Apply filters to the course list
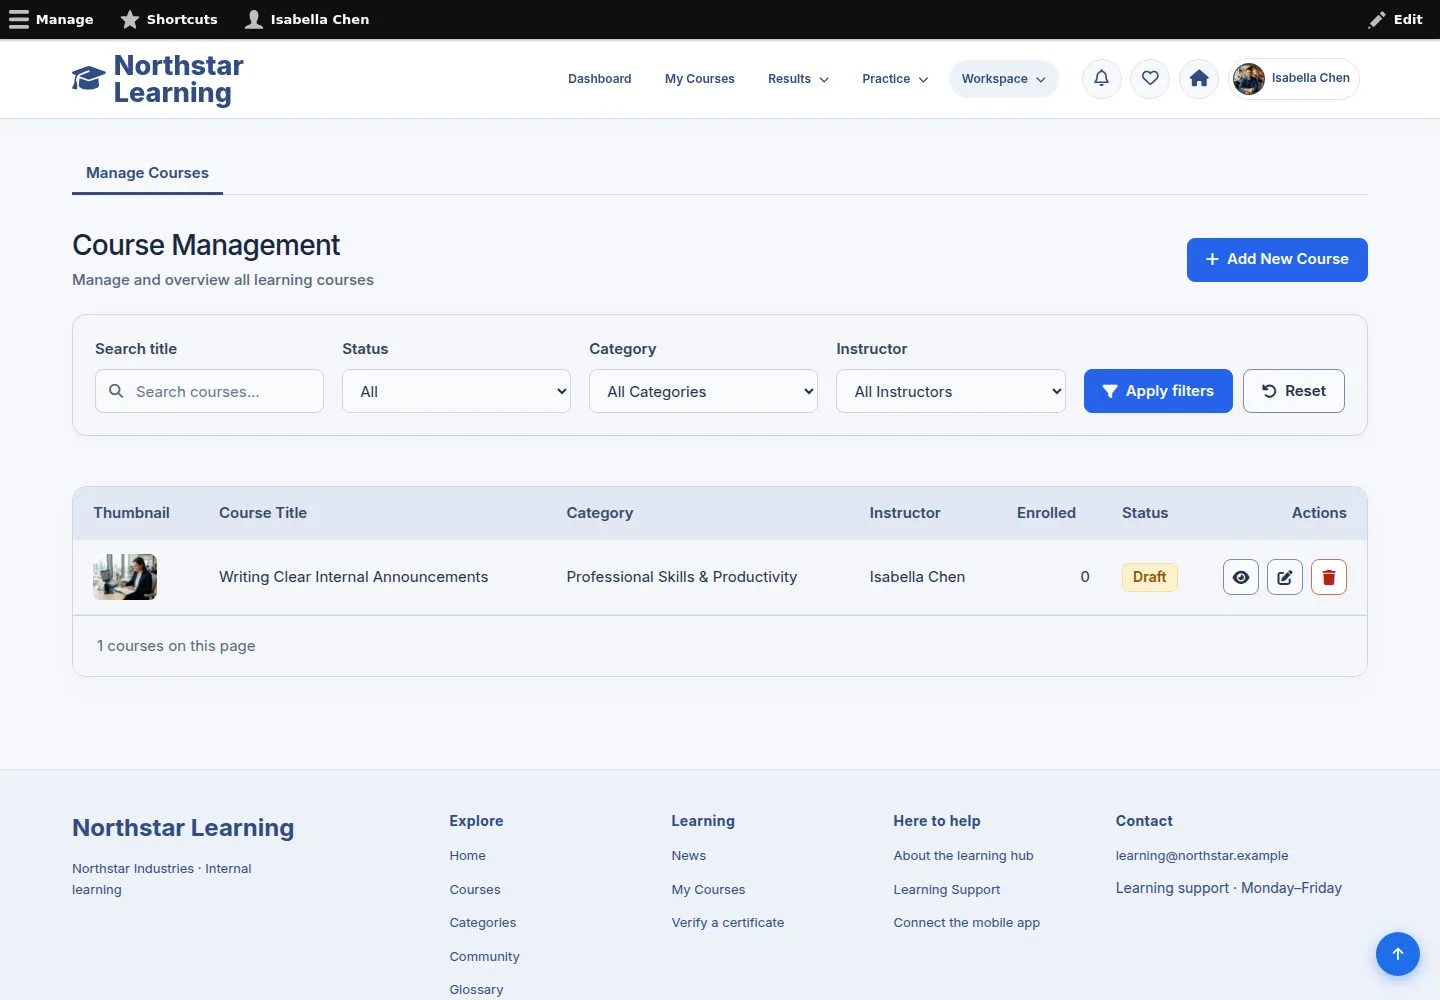This screenshot has height=1000, width=1440. [1158, 391]
